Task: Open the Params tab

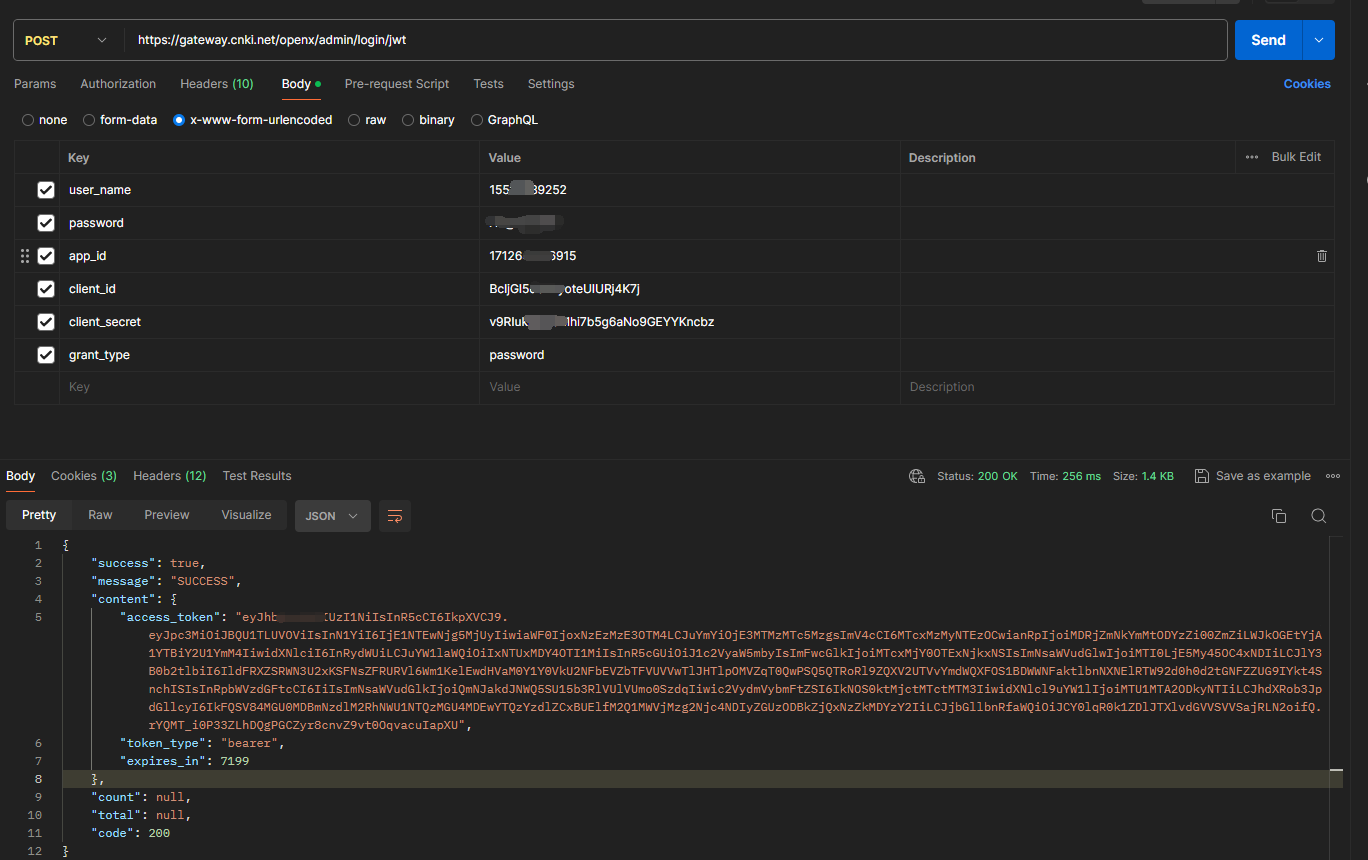Action: (35, 84)
